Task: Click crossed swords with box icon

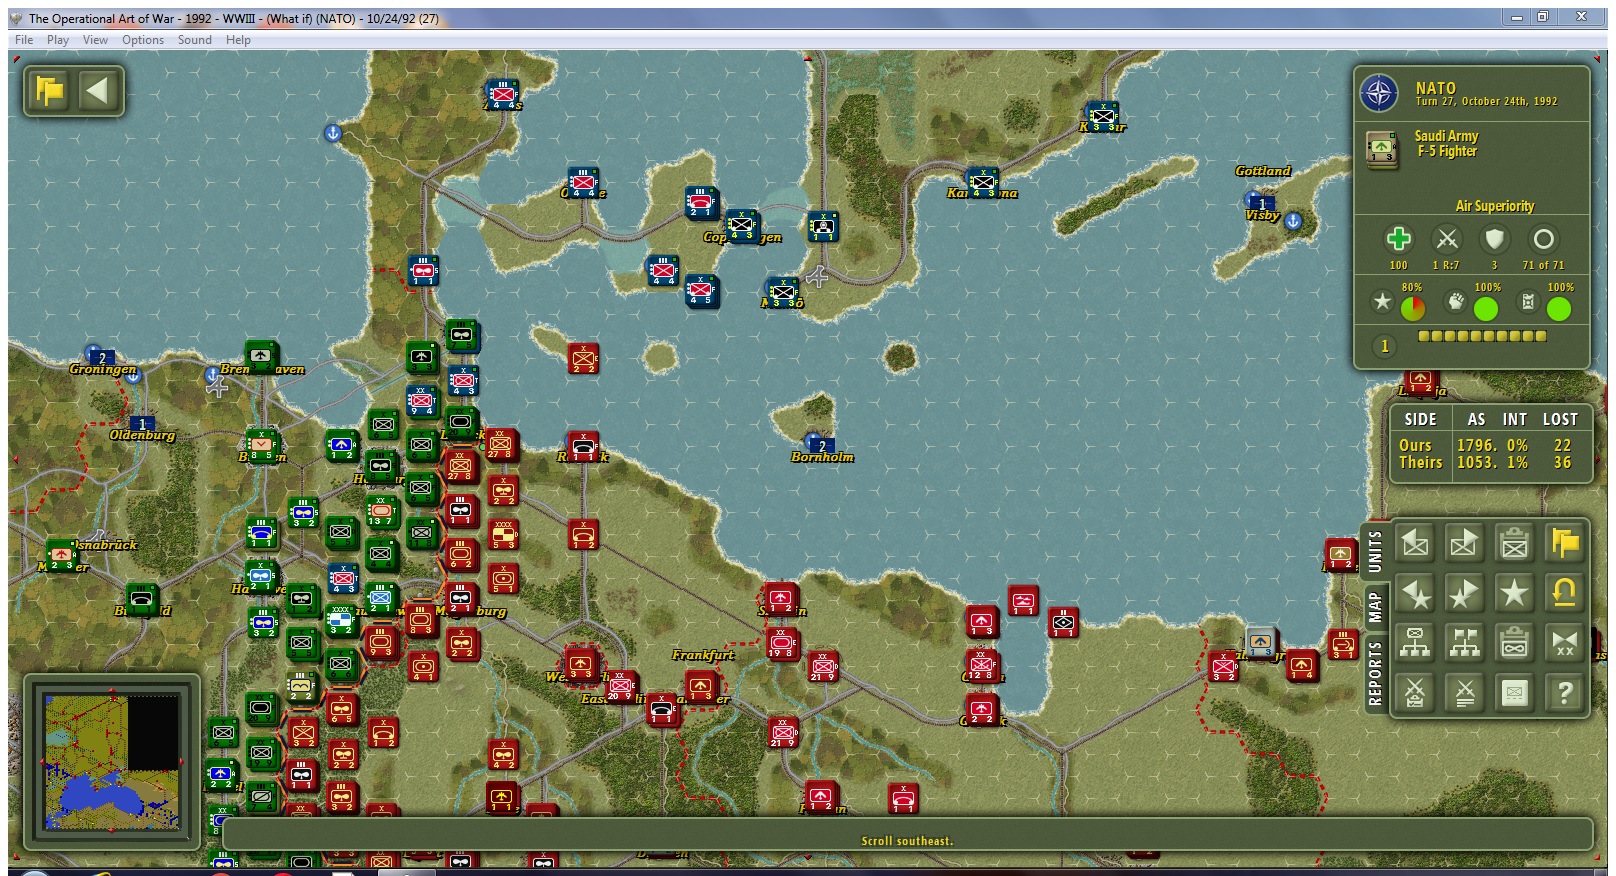Action: (1414, 692)
